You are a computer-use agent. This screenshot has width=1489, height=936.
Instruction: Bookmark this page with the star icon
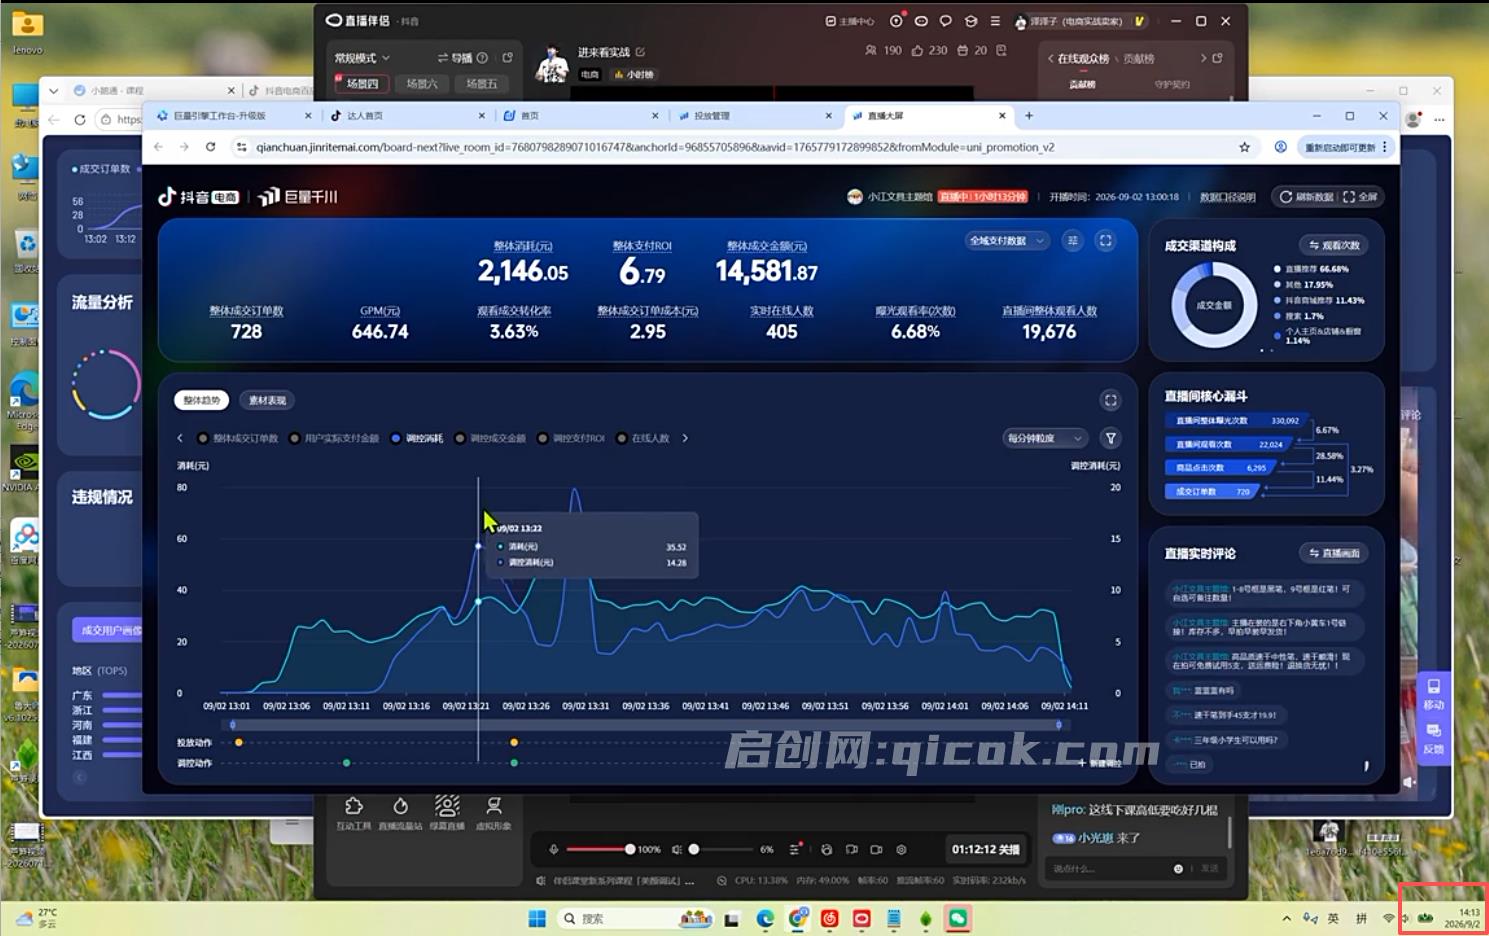tap(1244, 147)
